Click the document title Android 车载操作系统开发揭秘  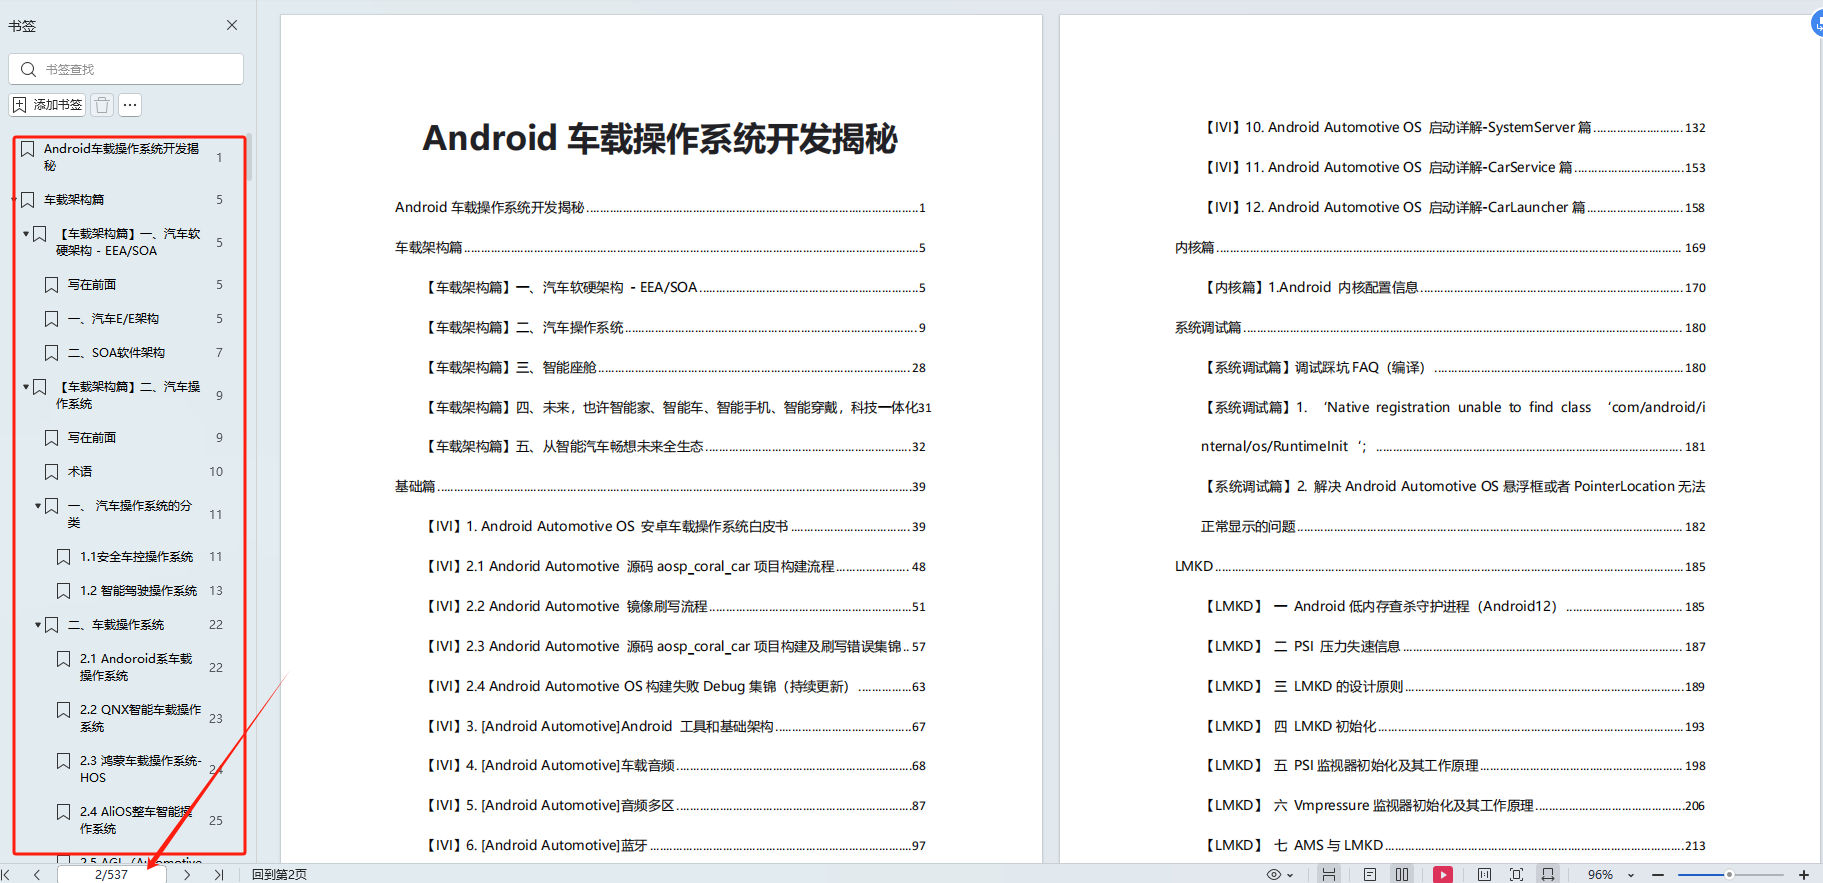tap(660, 138)
